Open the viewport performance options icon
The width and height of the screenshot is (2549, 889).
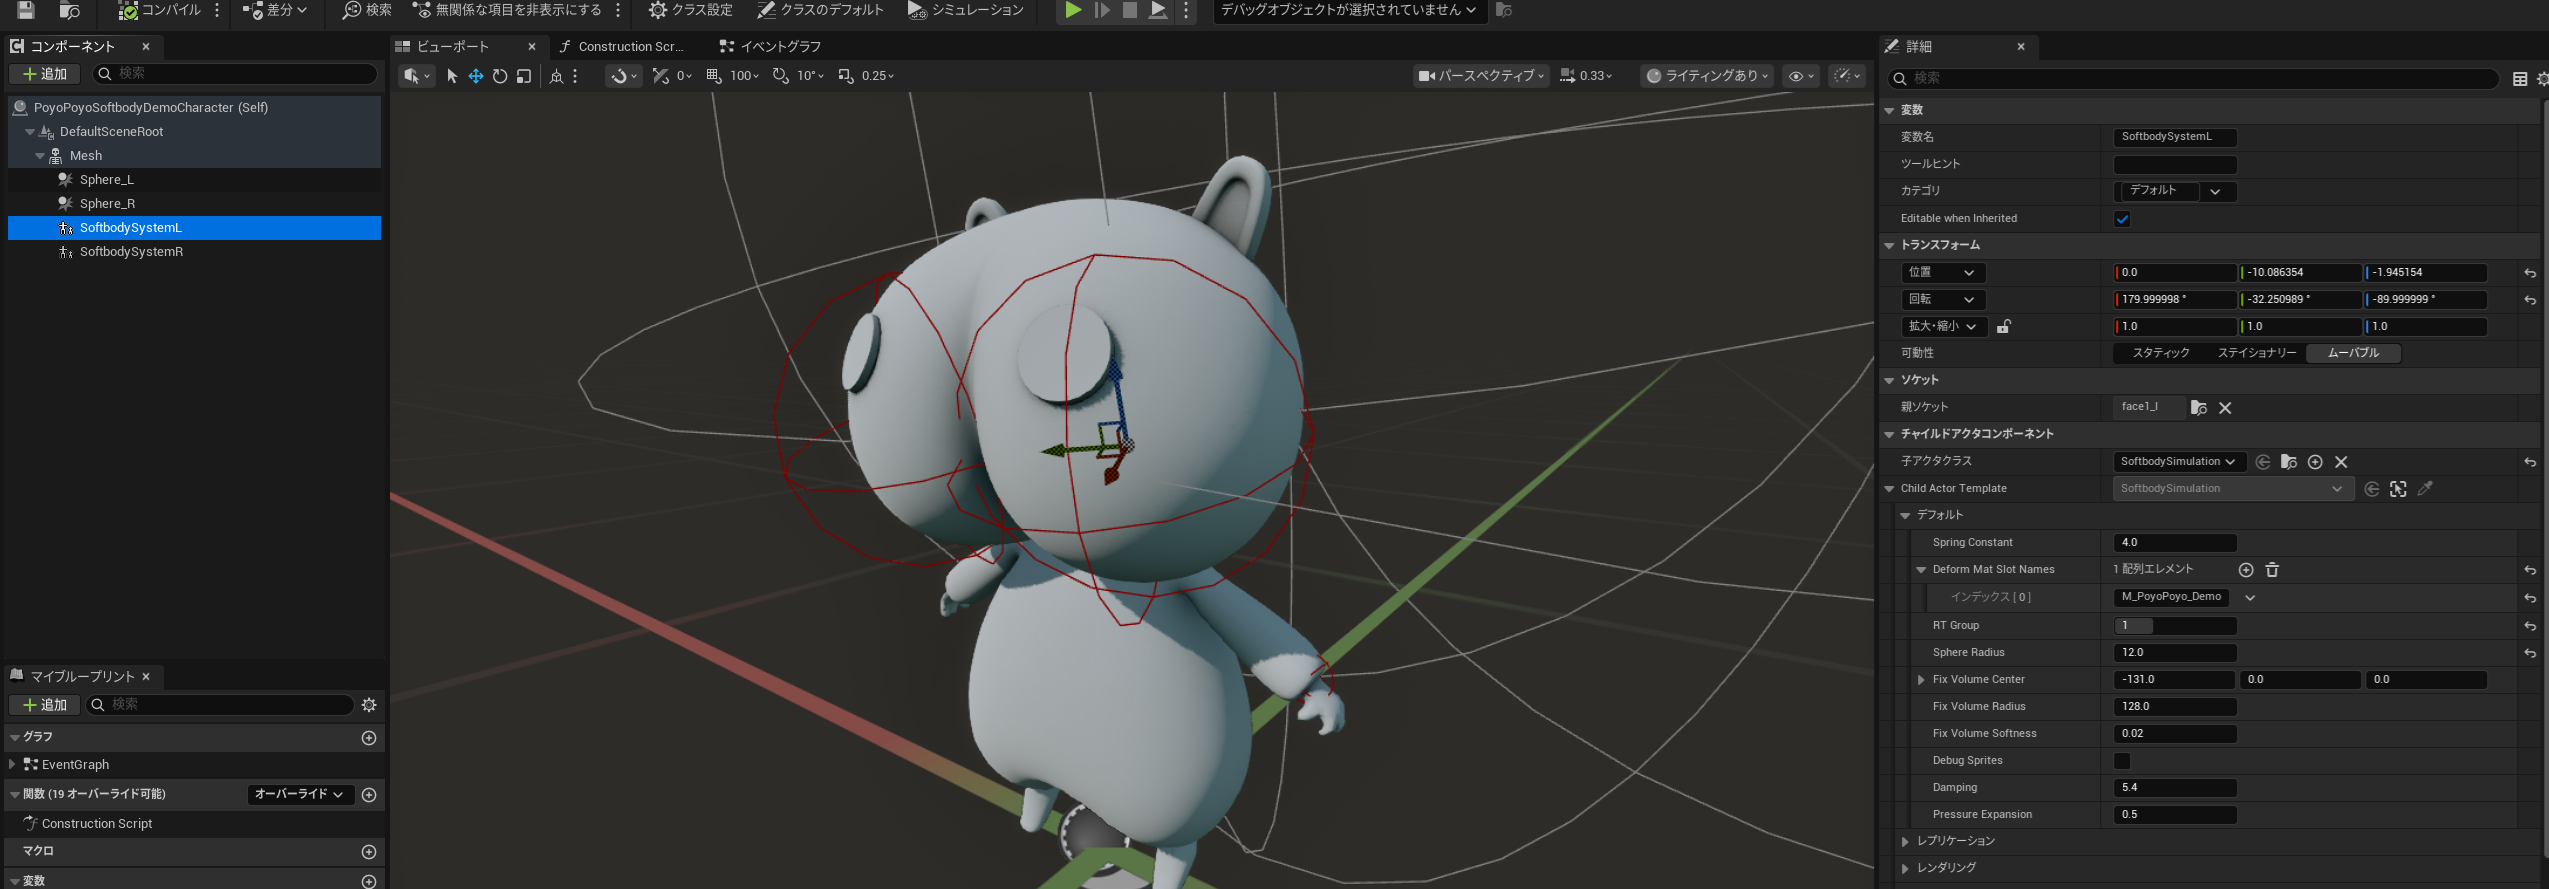click(x=1847, y=76)
